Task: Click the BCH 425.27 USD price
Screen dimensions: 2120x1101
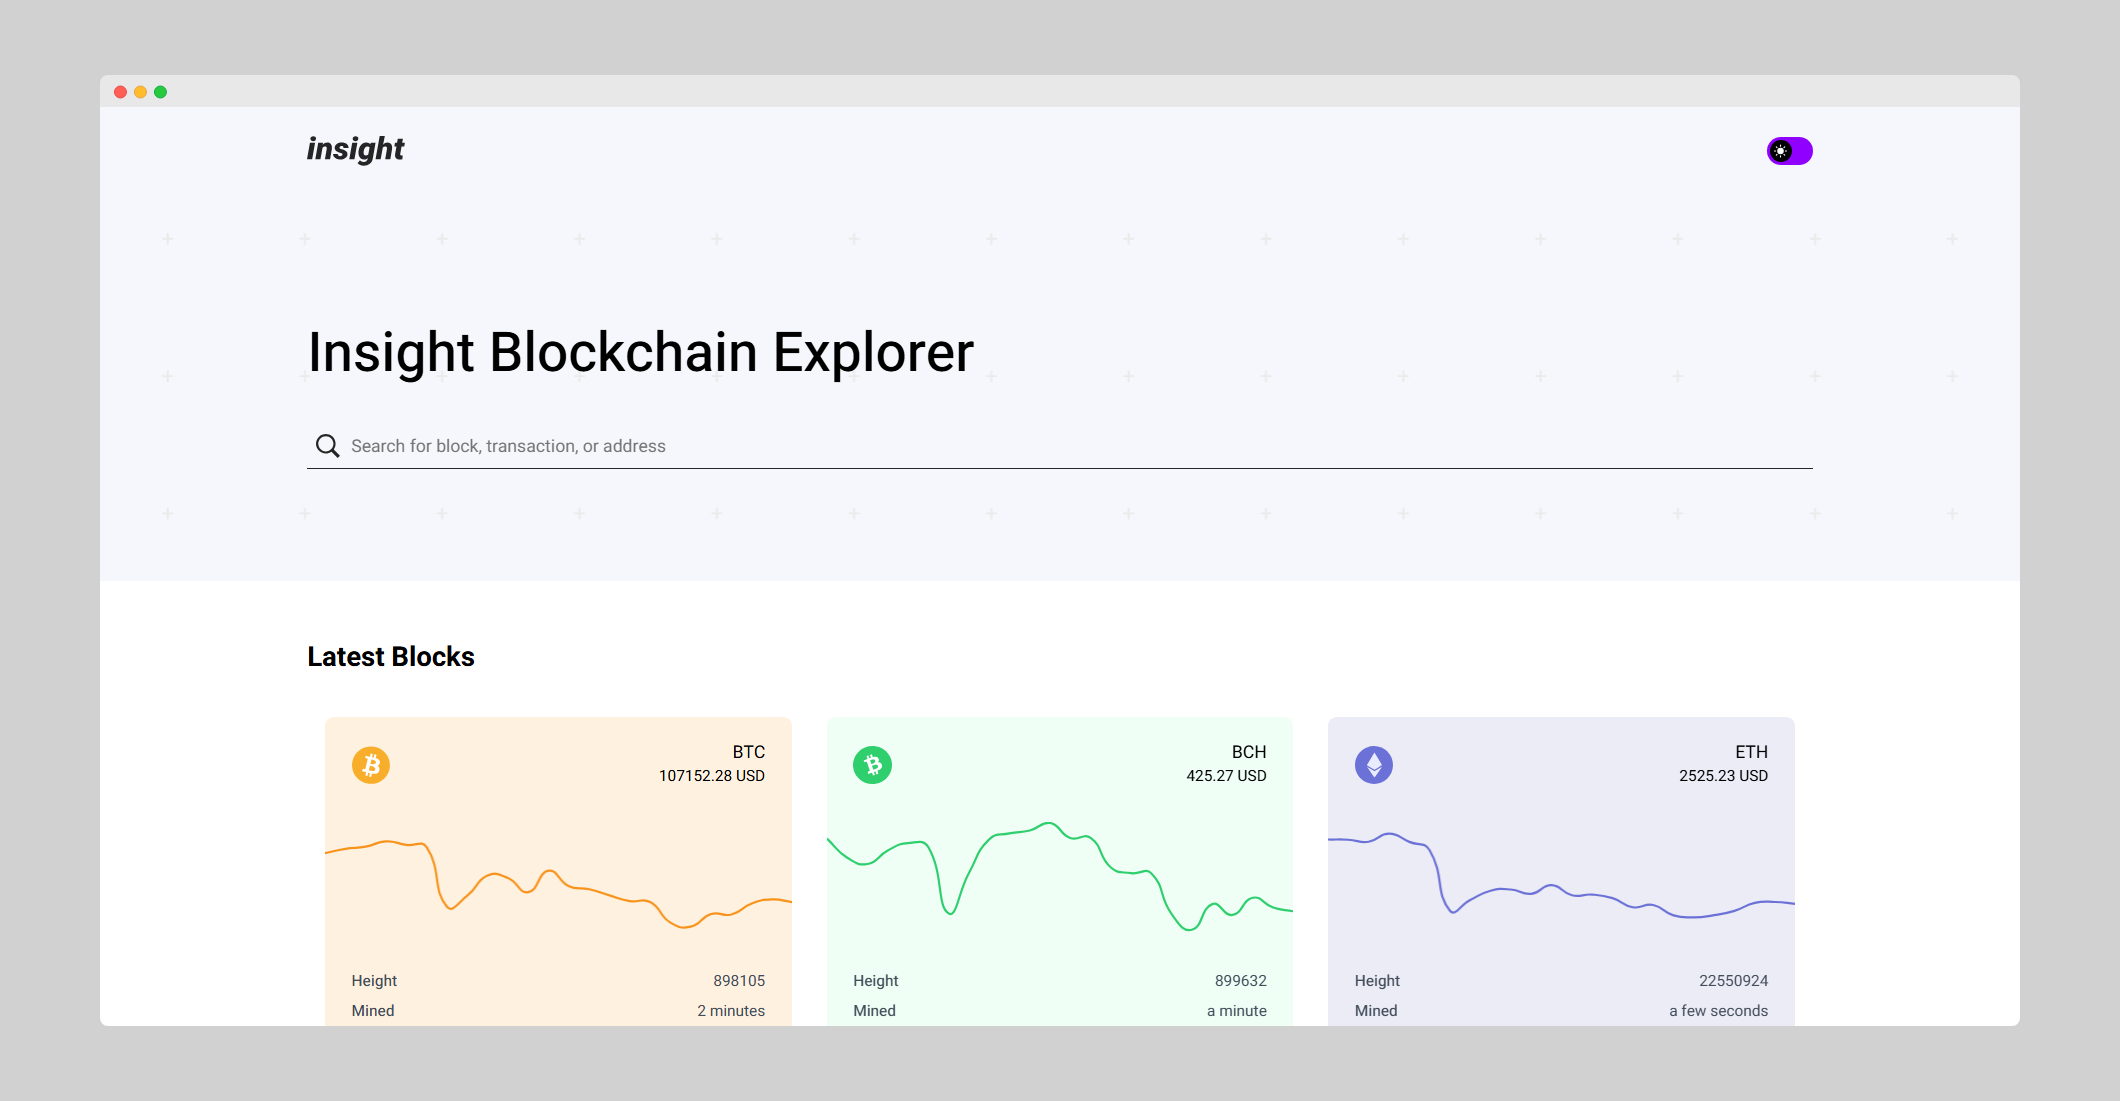Action: point(1226,776)
